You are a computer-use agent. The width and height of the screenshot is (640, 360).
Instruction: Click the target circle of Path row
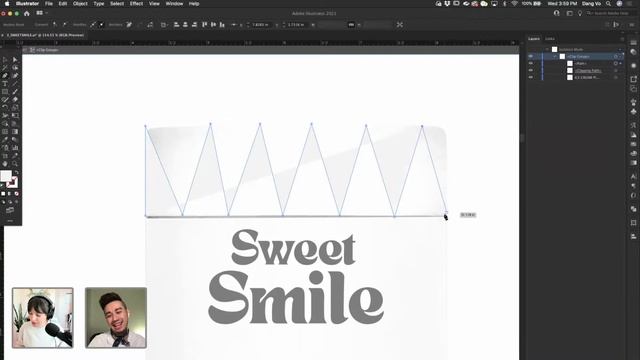pyautogui.click(x=616, y=63)
